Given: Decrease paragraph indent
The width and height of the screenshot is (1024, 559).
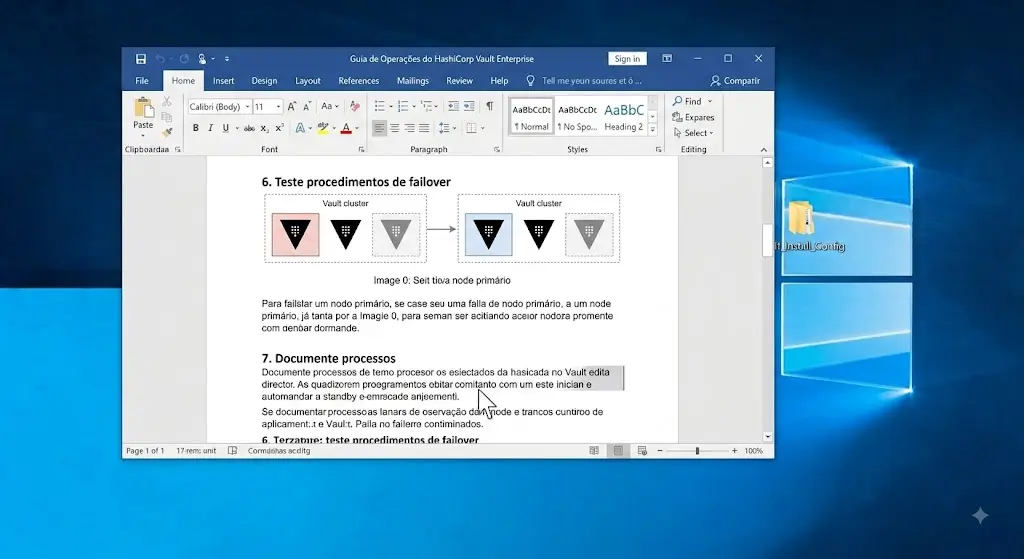Looking at the screenshot, I should (453, 106).
